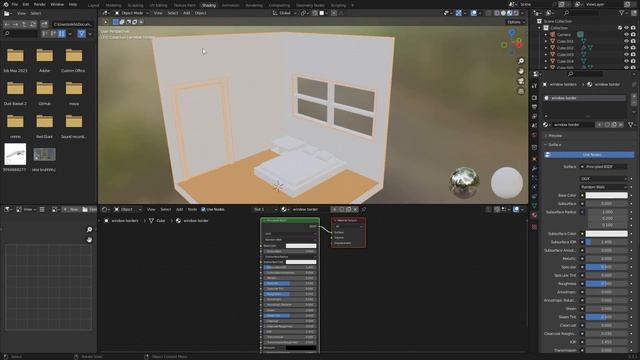Toggle viewport overlays button
The height and width of the screenshot is (360, 640).
click(x=473, y=13)
